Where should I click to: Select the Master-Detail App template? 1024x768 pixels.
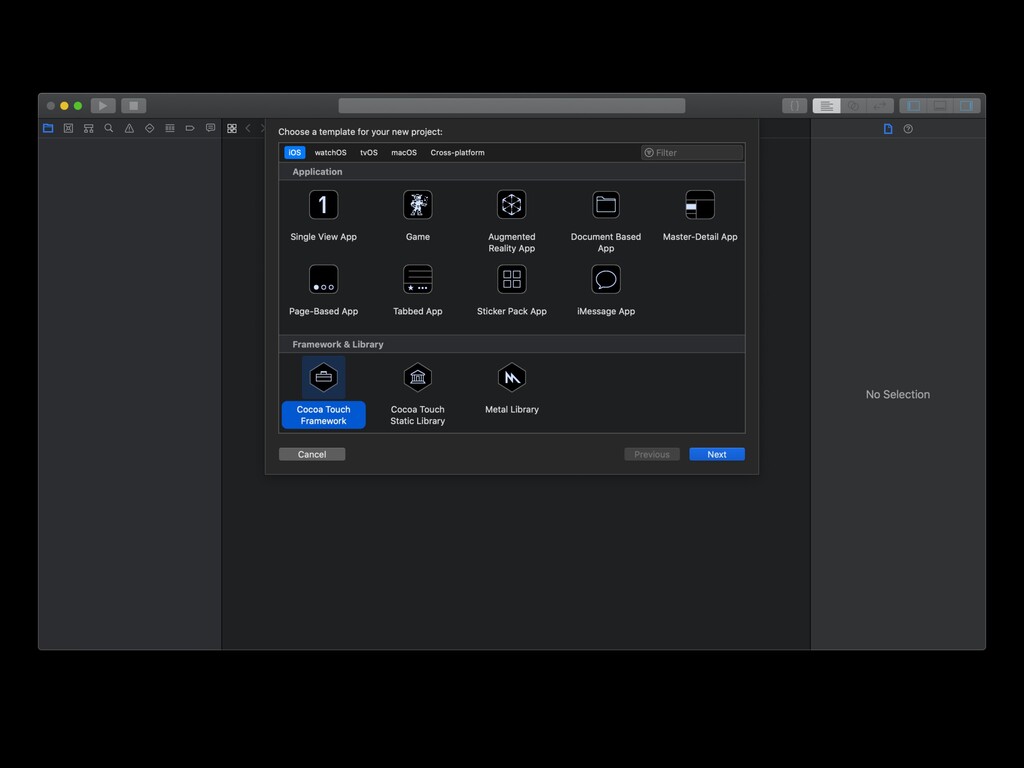click(x=699, y=216)
